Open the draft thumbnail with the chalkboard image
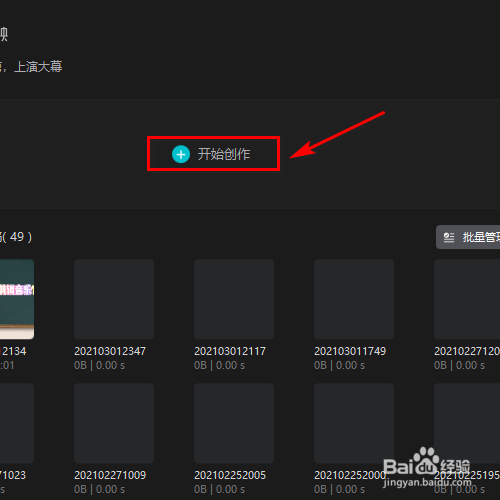 point(17,299)
